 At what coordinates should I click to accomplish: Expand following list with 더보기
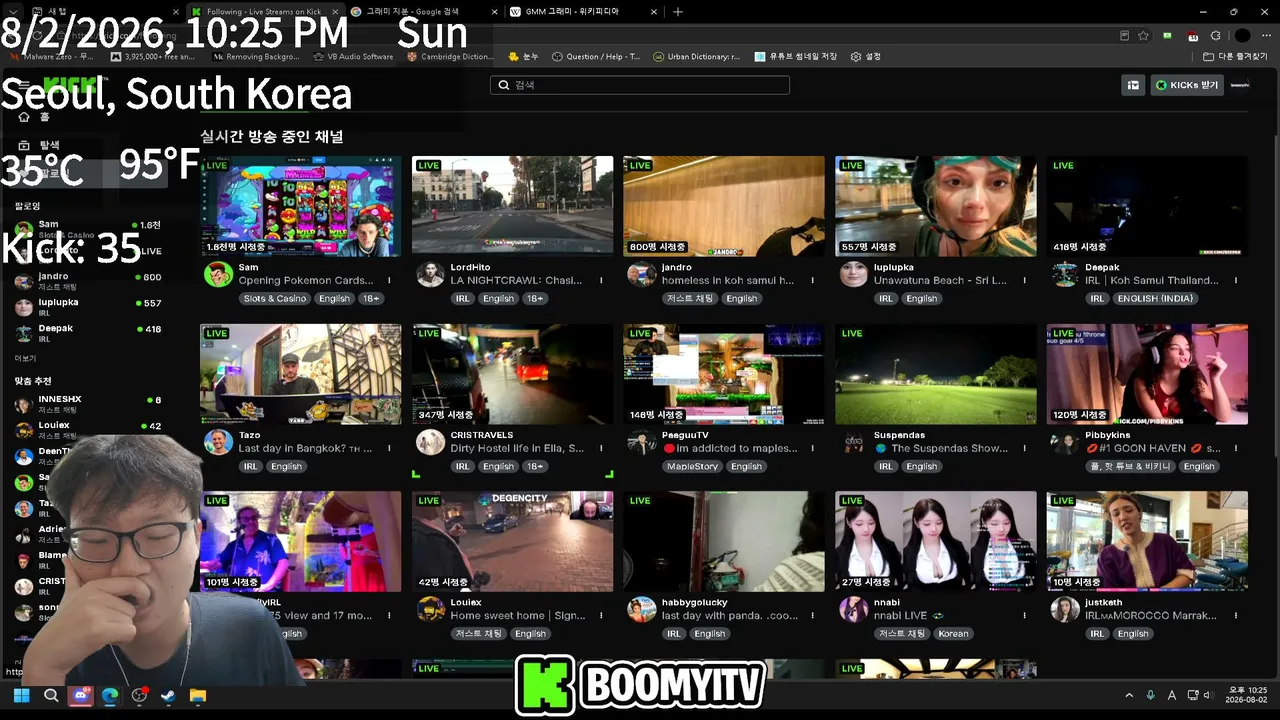coord(25,358)
